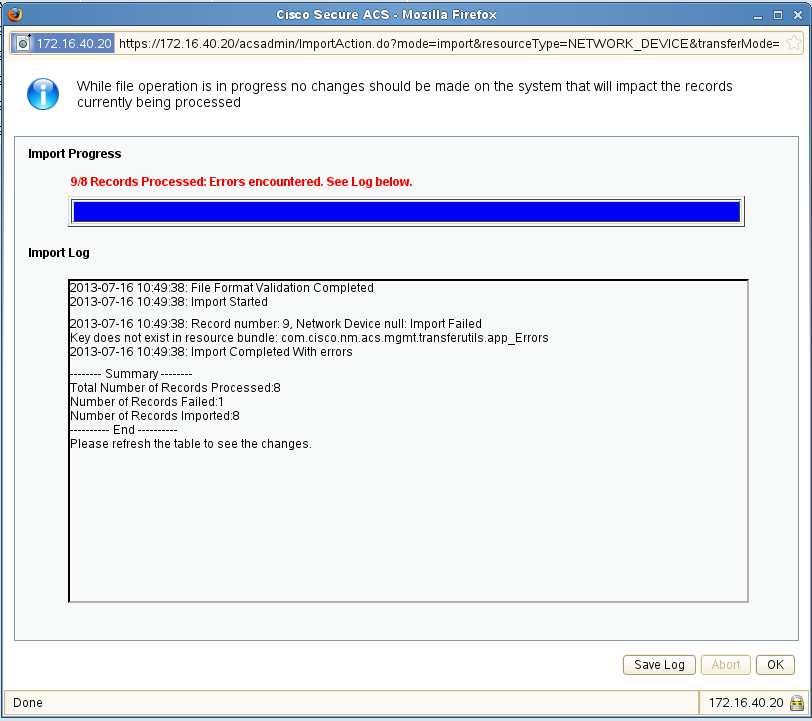Click the blue import progress bar
This screenshot has width=812, height=721.
pyautogui.click(x=407, y=211)
